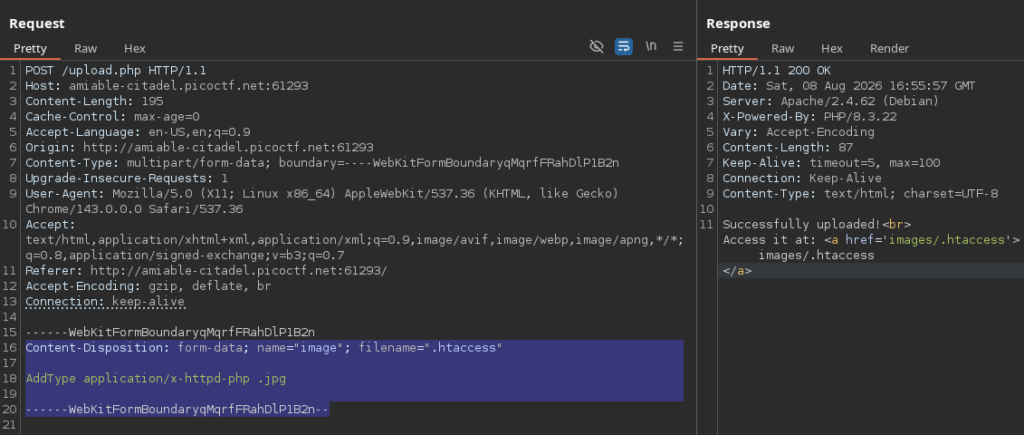Toggle hide non-printable characters eye icon
Screen dimensions: 1024x435
tap(596, 47)
